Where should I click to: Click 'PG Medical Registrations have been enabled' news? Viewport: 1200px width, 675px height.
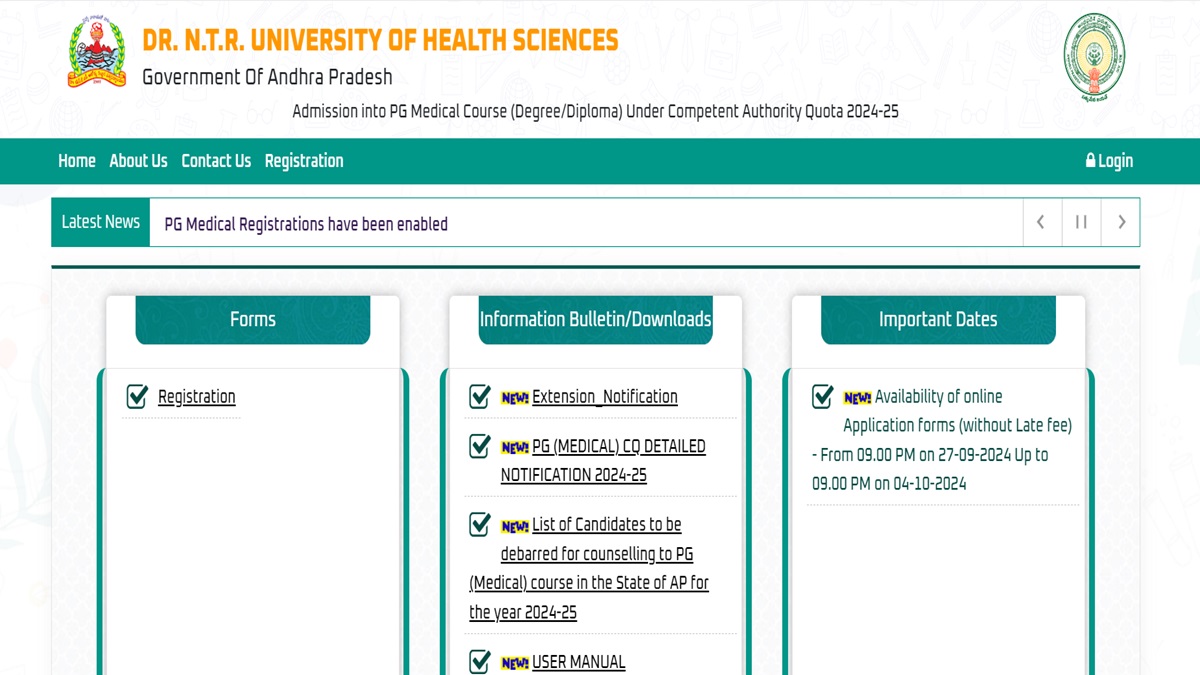point(306,224)
